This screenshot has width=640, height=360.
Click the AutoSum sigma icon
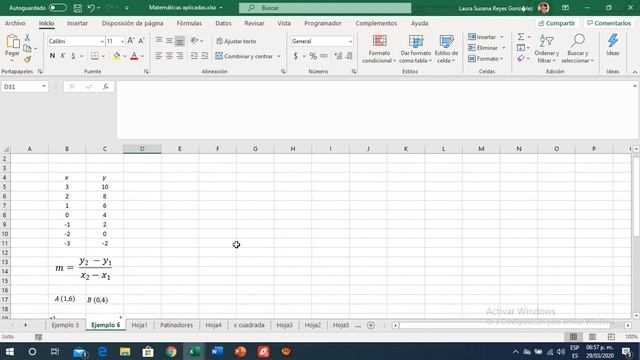[x=521, y=37]
